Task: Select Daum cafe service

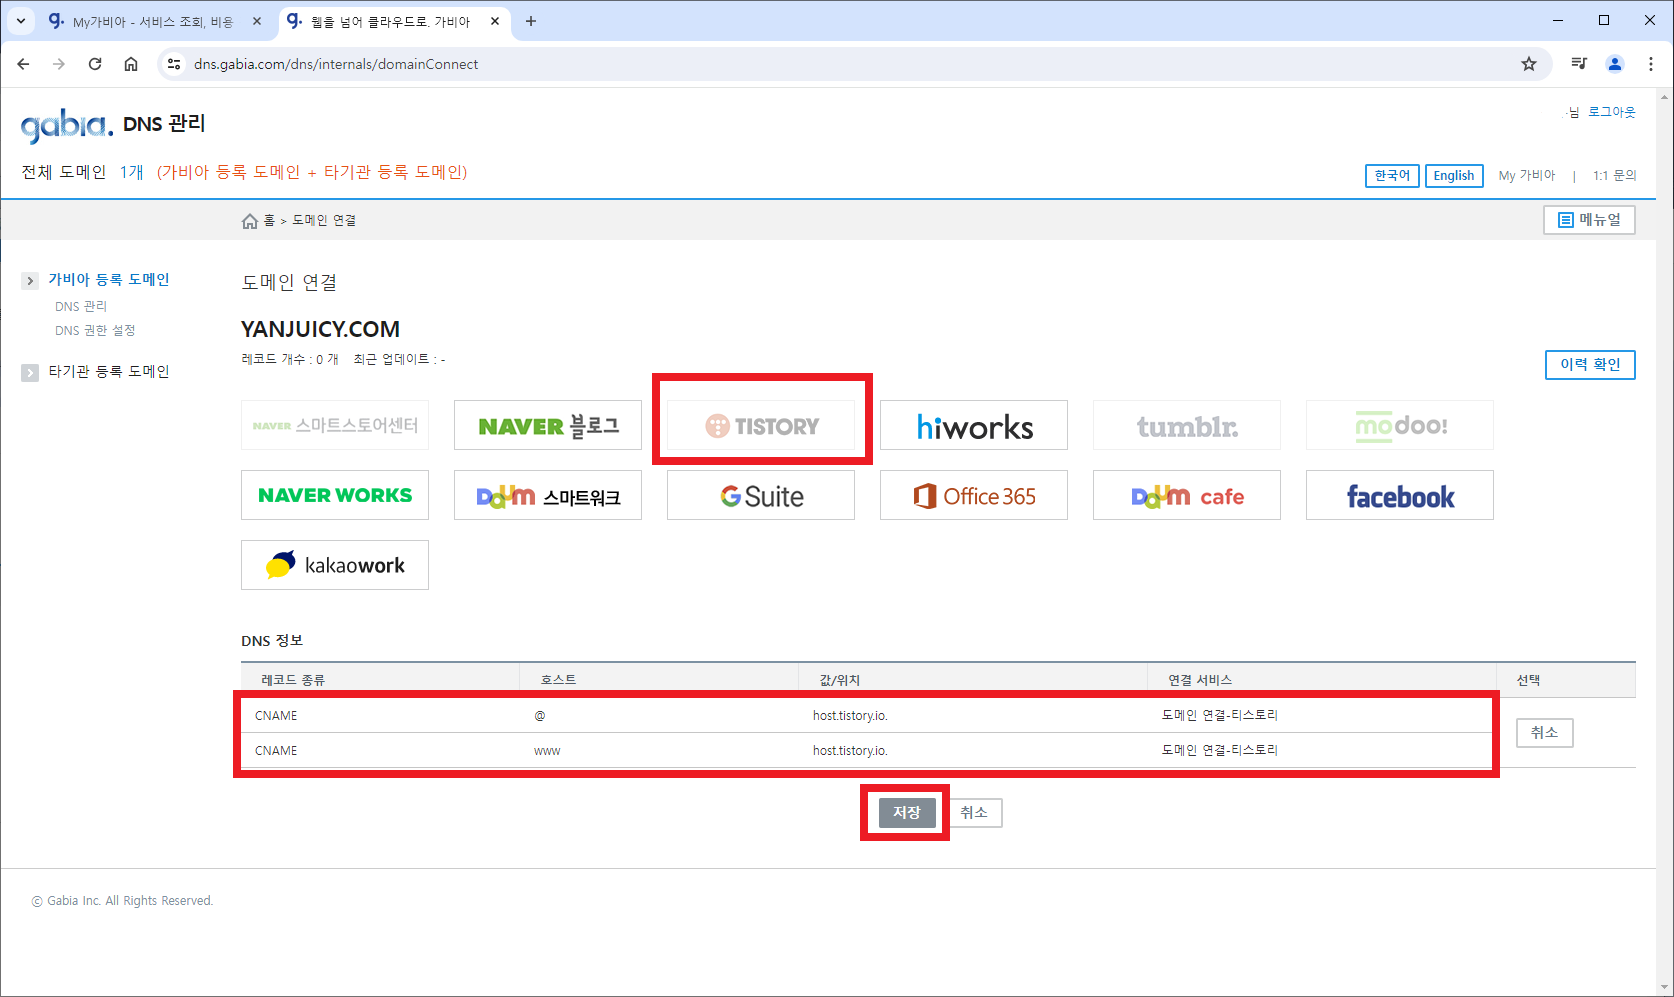Action: point(1187,495)
